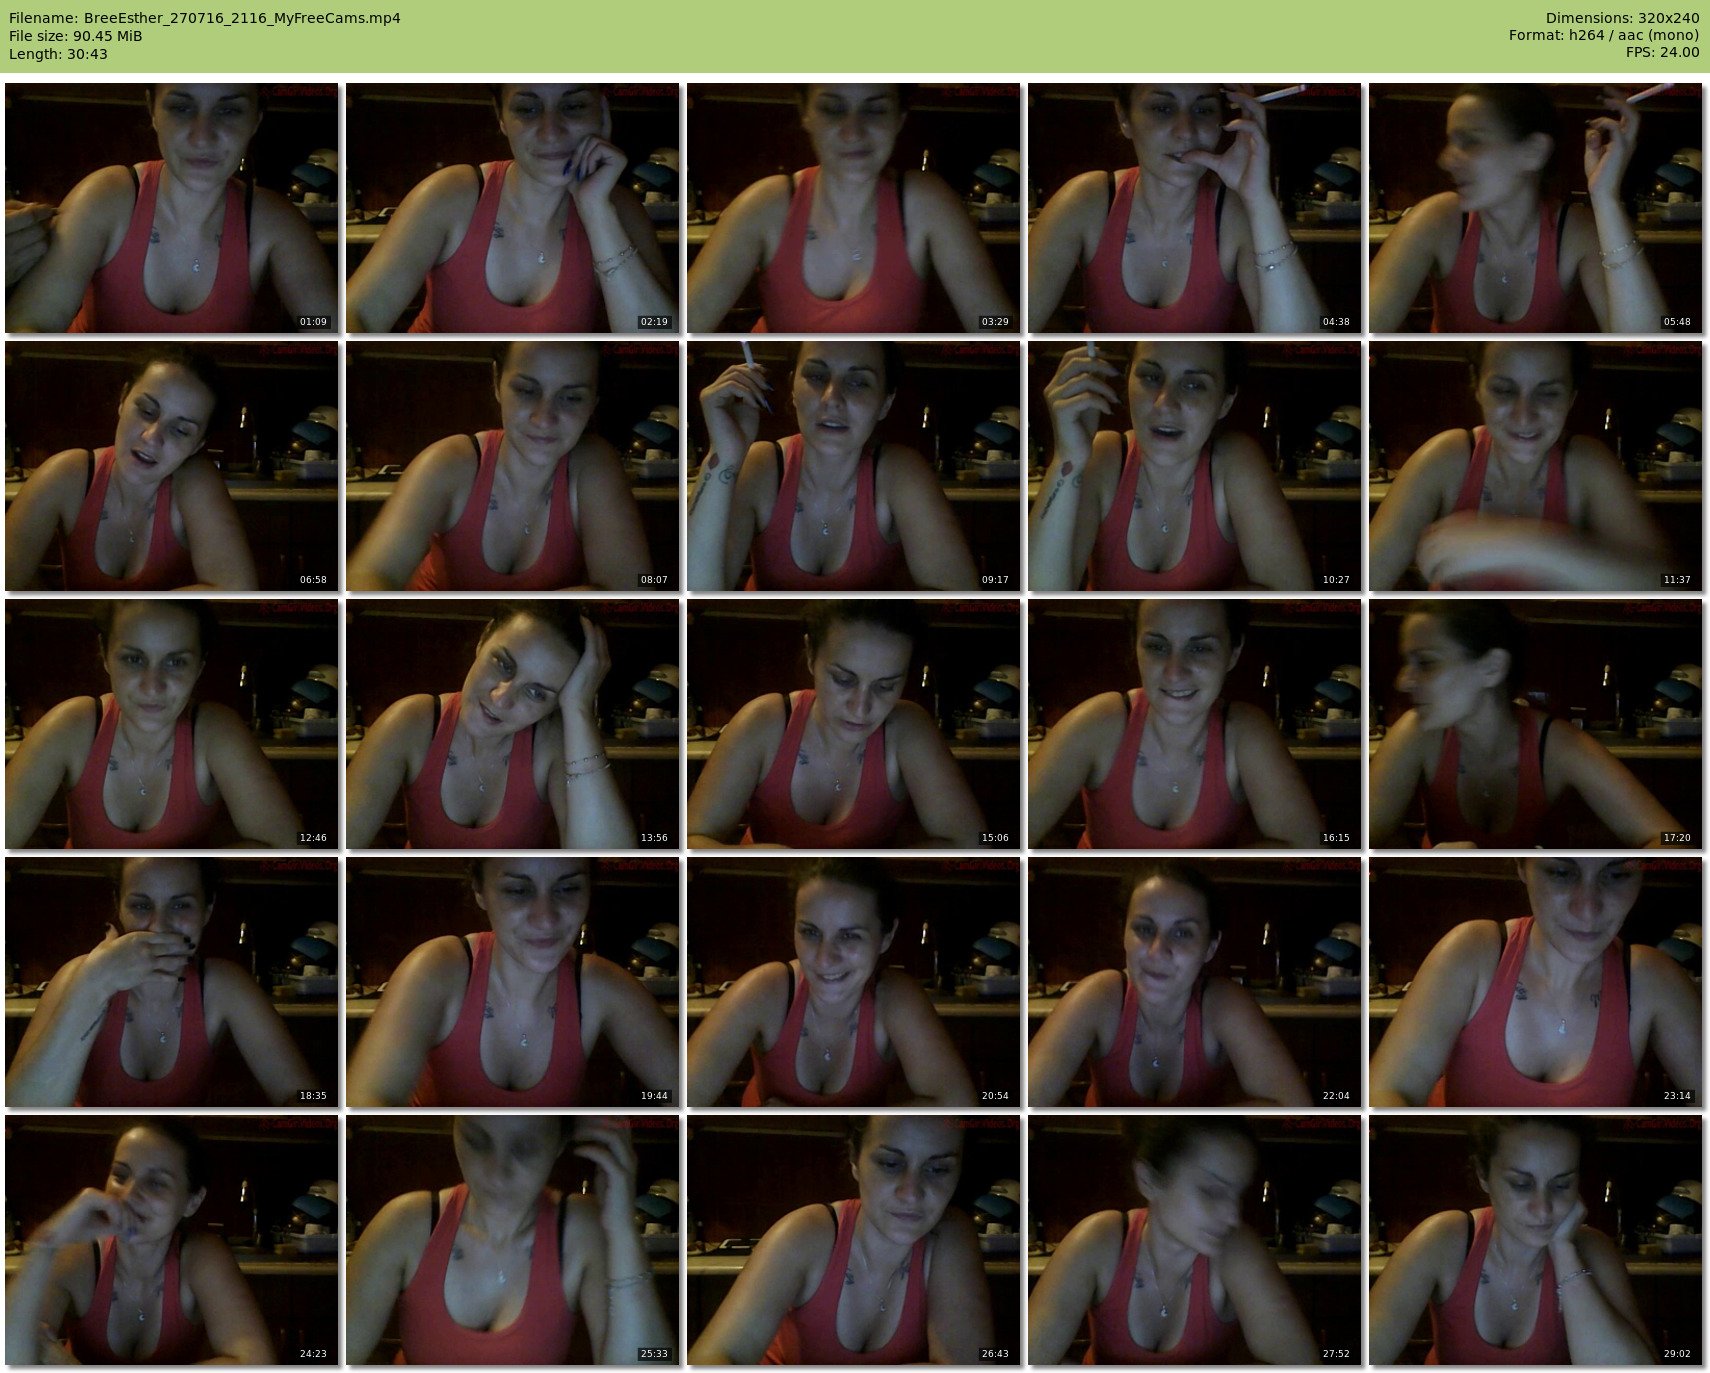The width and height of the screenshot is (1710, 1373).
Task: Choose the frame at 13:56
Action: [x=513, y=724]
